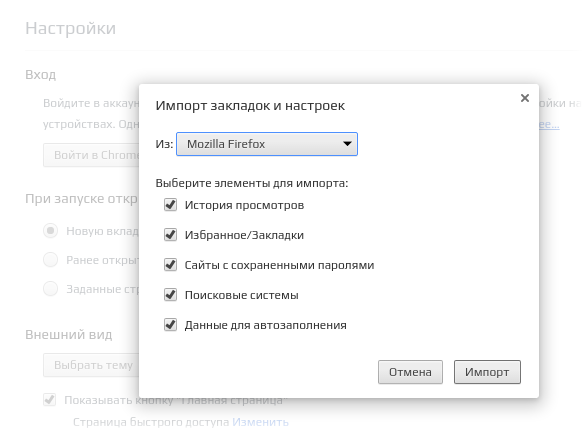The image size is (582, 433).
Task: Click the 'Выбрать тему' button in settings
Action: pos(91,365)
